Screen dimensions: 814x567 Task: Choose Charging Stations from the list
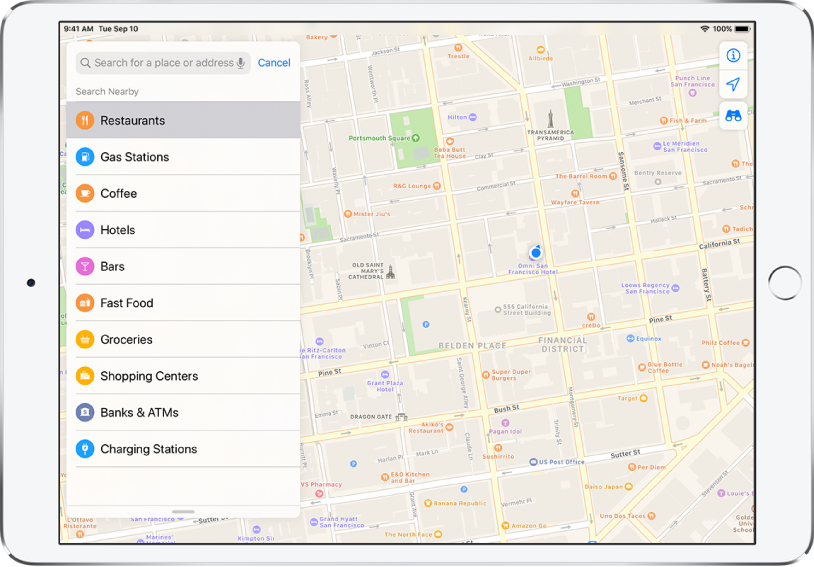coord(148,449)
